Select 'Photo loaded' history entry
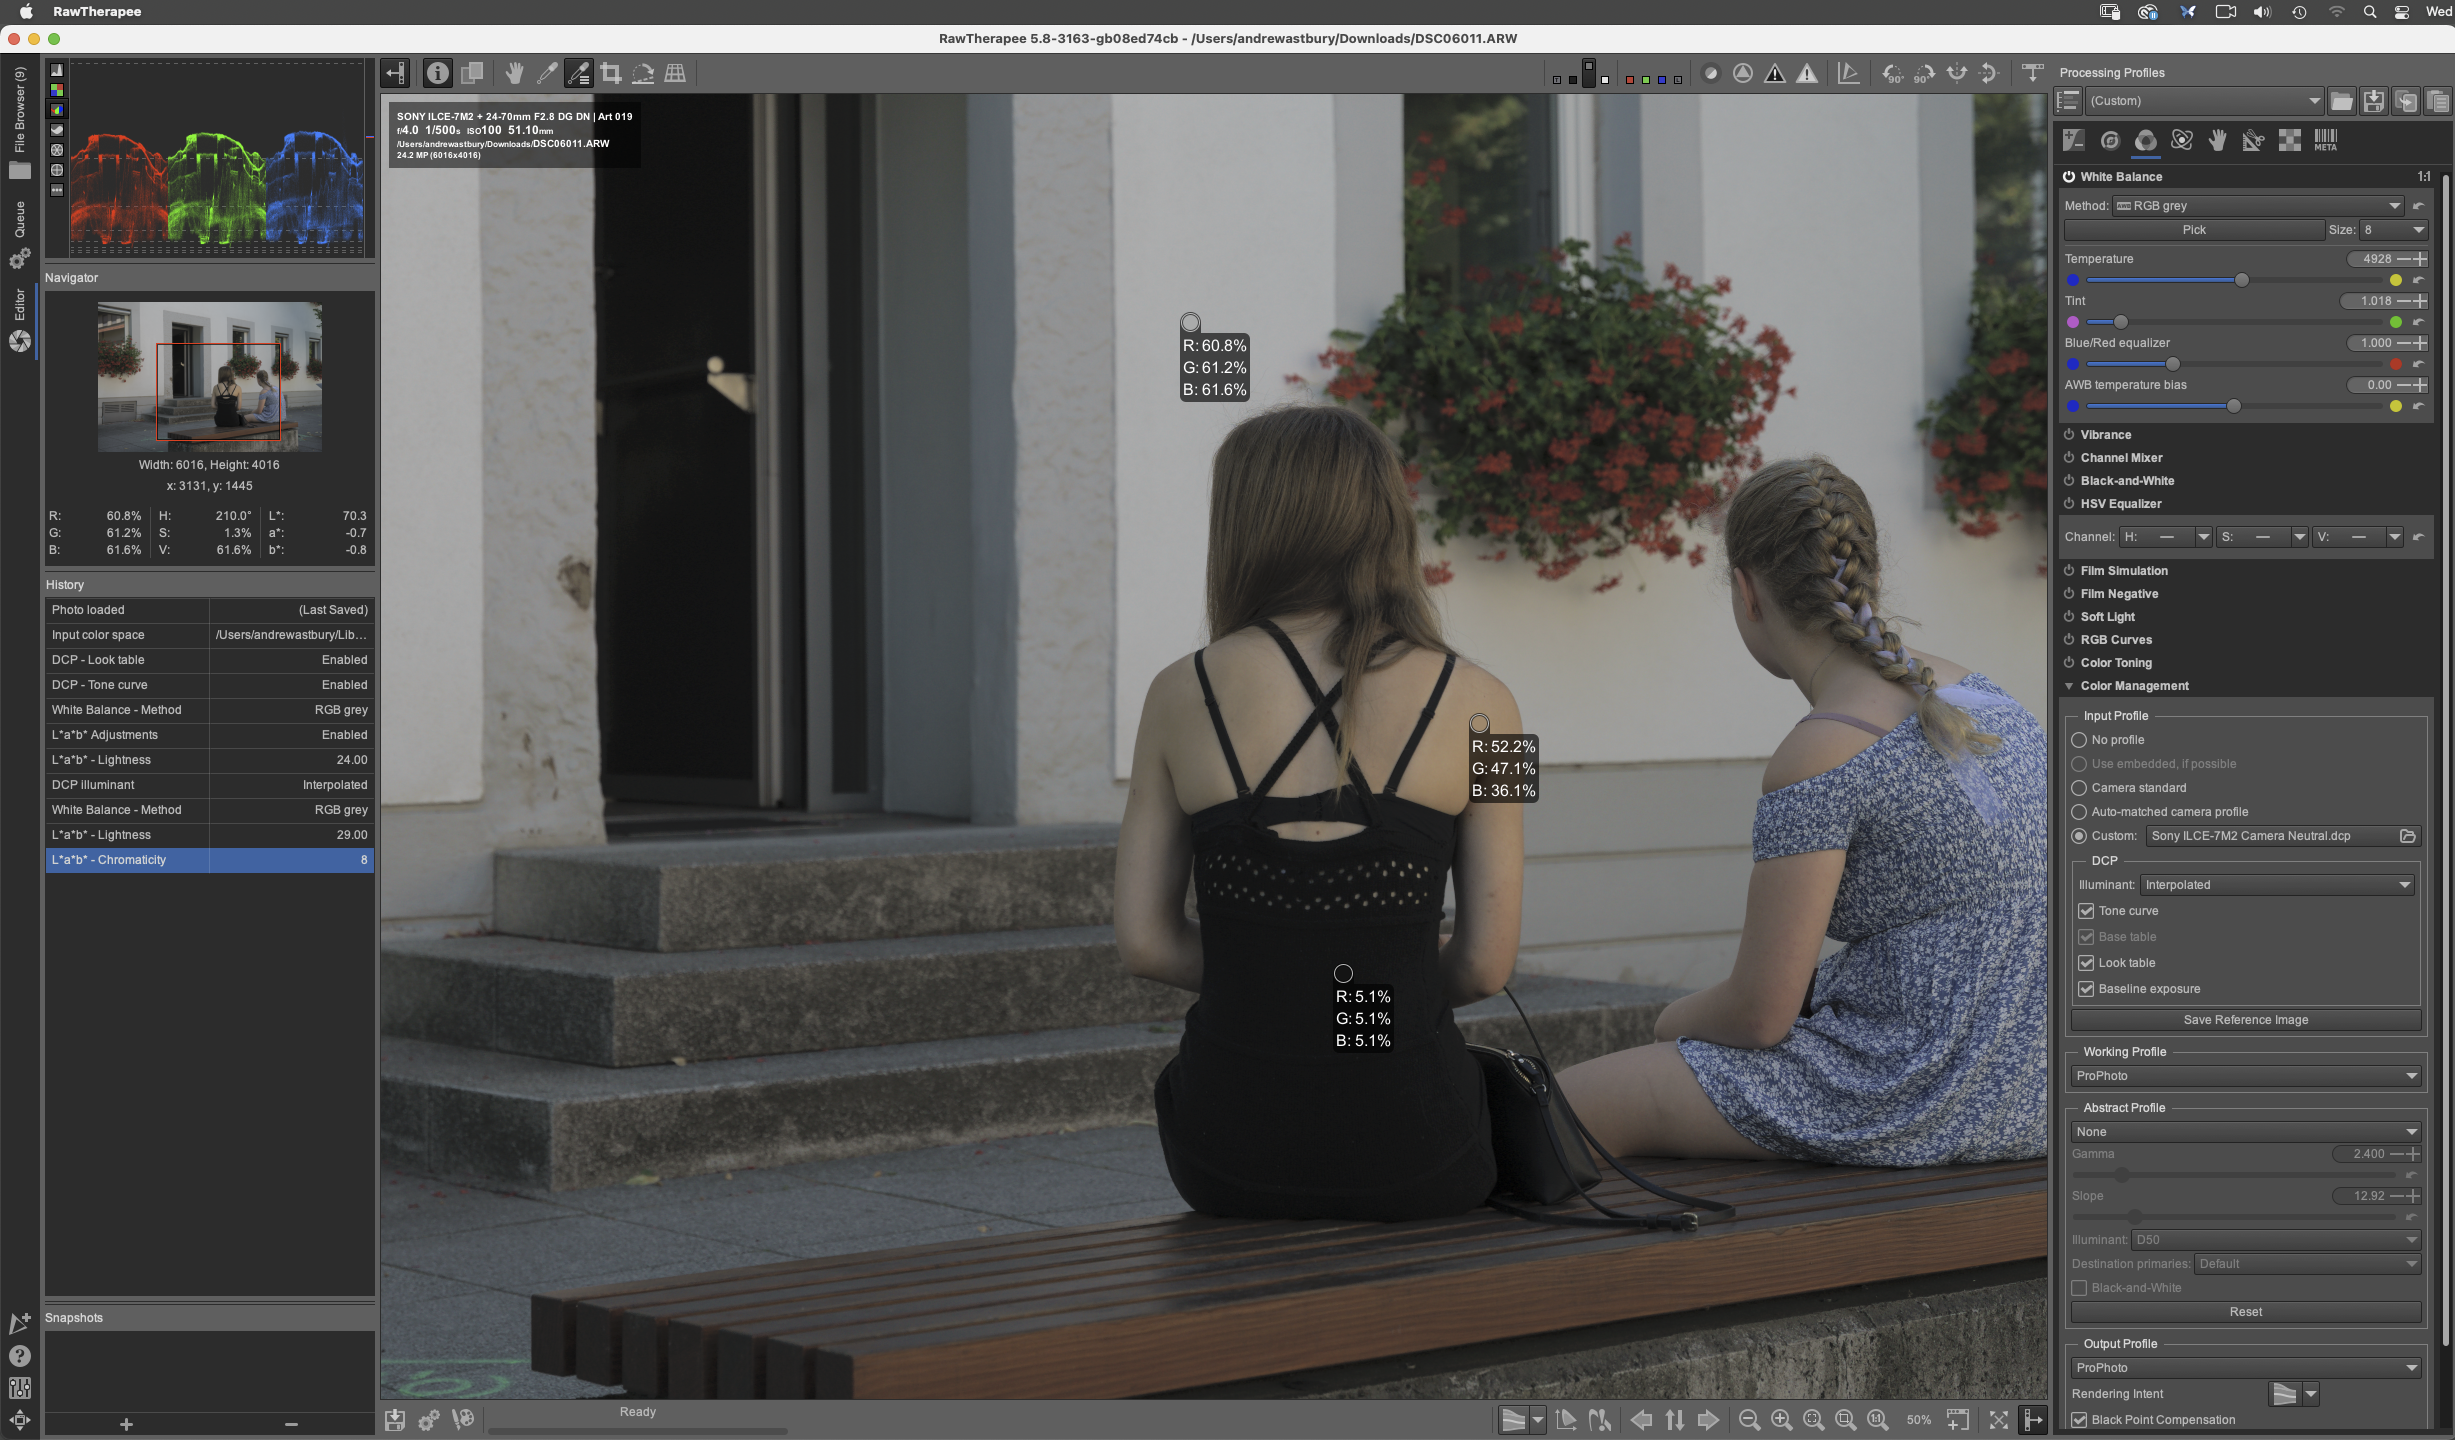The width and height of the screenshot is (2455, 1440). tap(125, 610)
